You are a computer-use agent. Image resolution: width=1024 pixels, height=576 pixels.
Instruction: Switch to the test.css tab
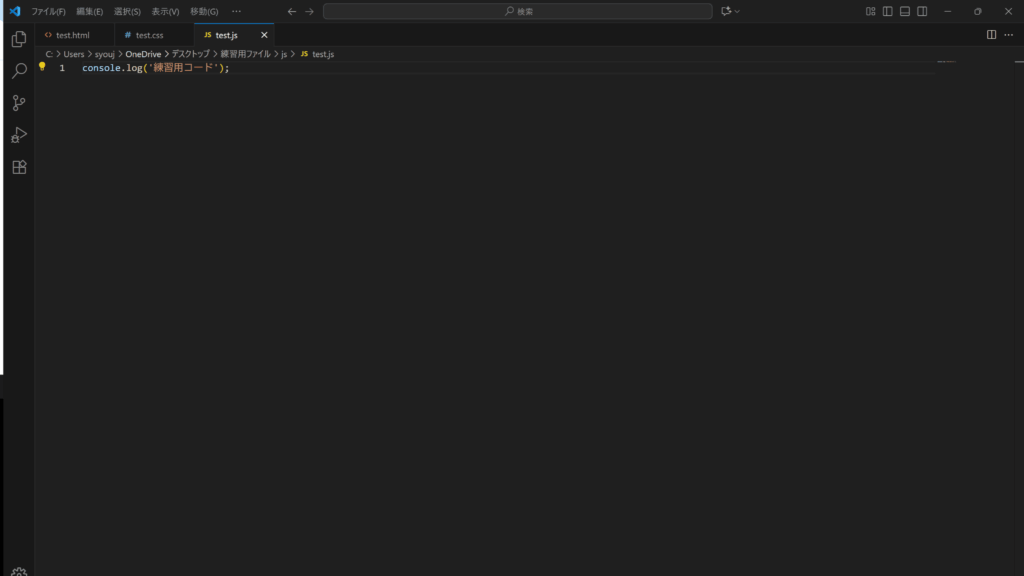click(149, 35)
